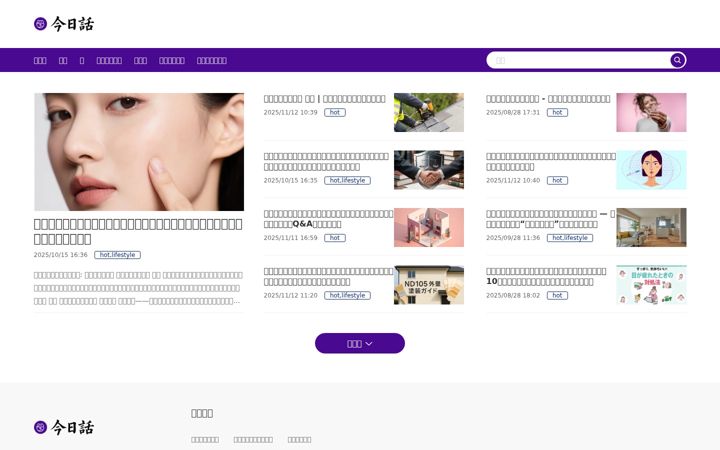This screenshot has width=720, height=450.
Task: Click the 今日話 logo in the footer
Action: coord(64,427)
